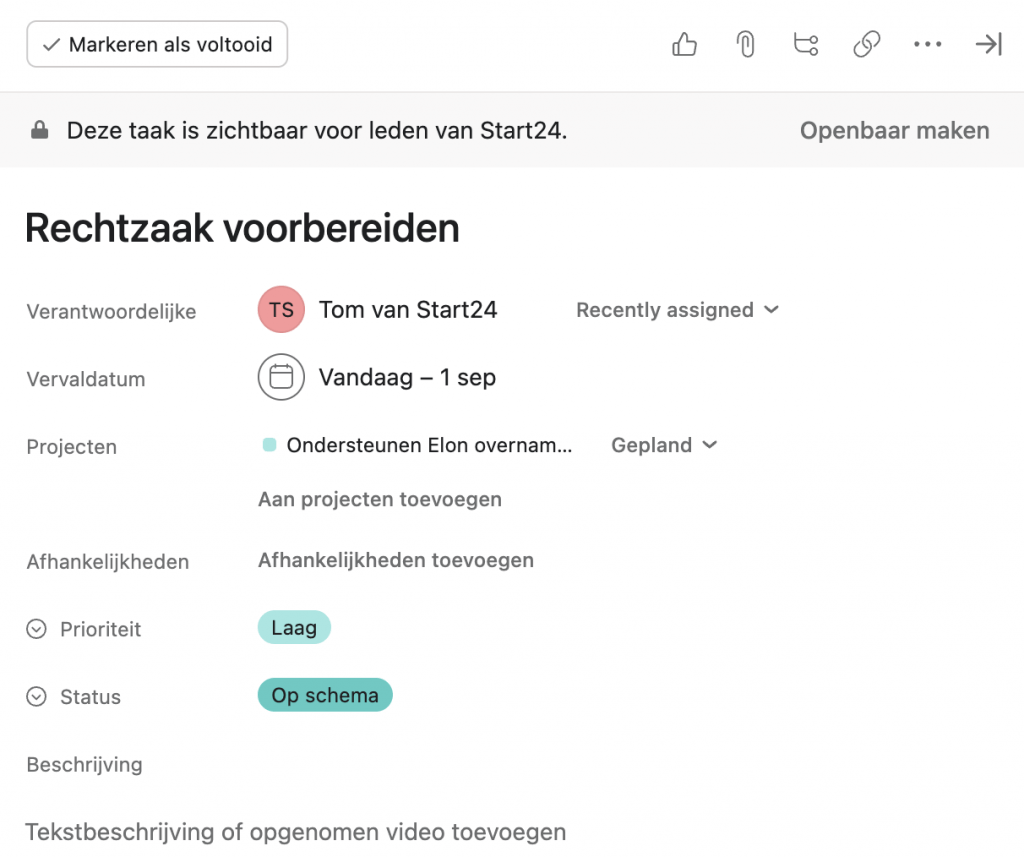Click the thumbs-up like icon

(x=684, y=45)
